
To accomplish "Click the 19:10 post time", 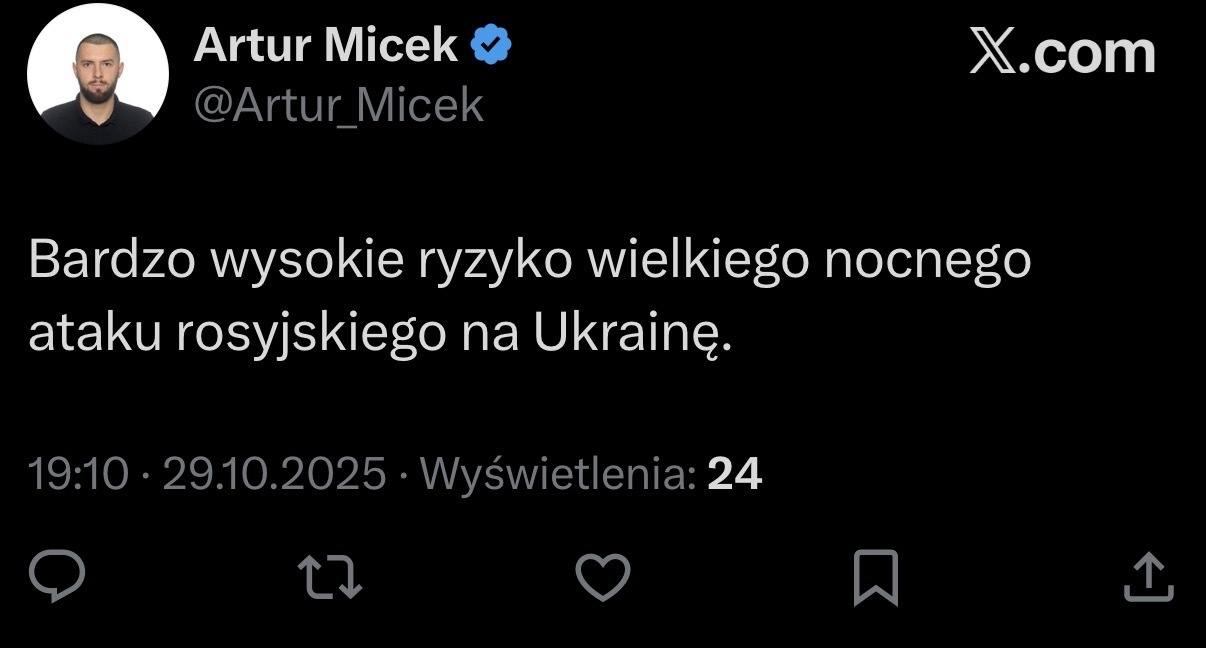I will [79, 474].
